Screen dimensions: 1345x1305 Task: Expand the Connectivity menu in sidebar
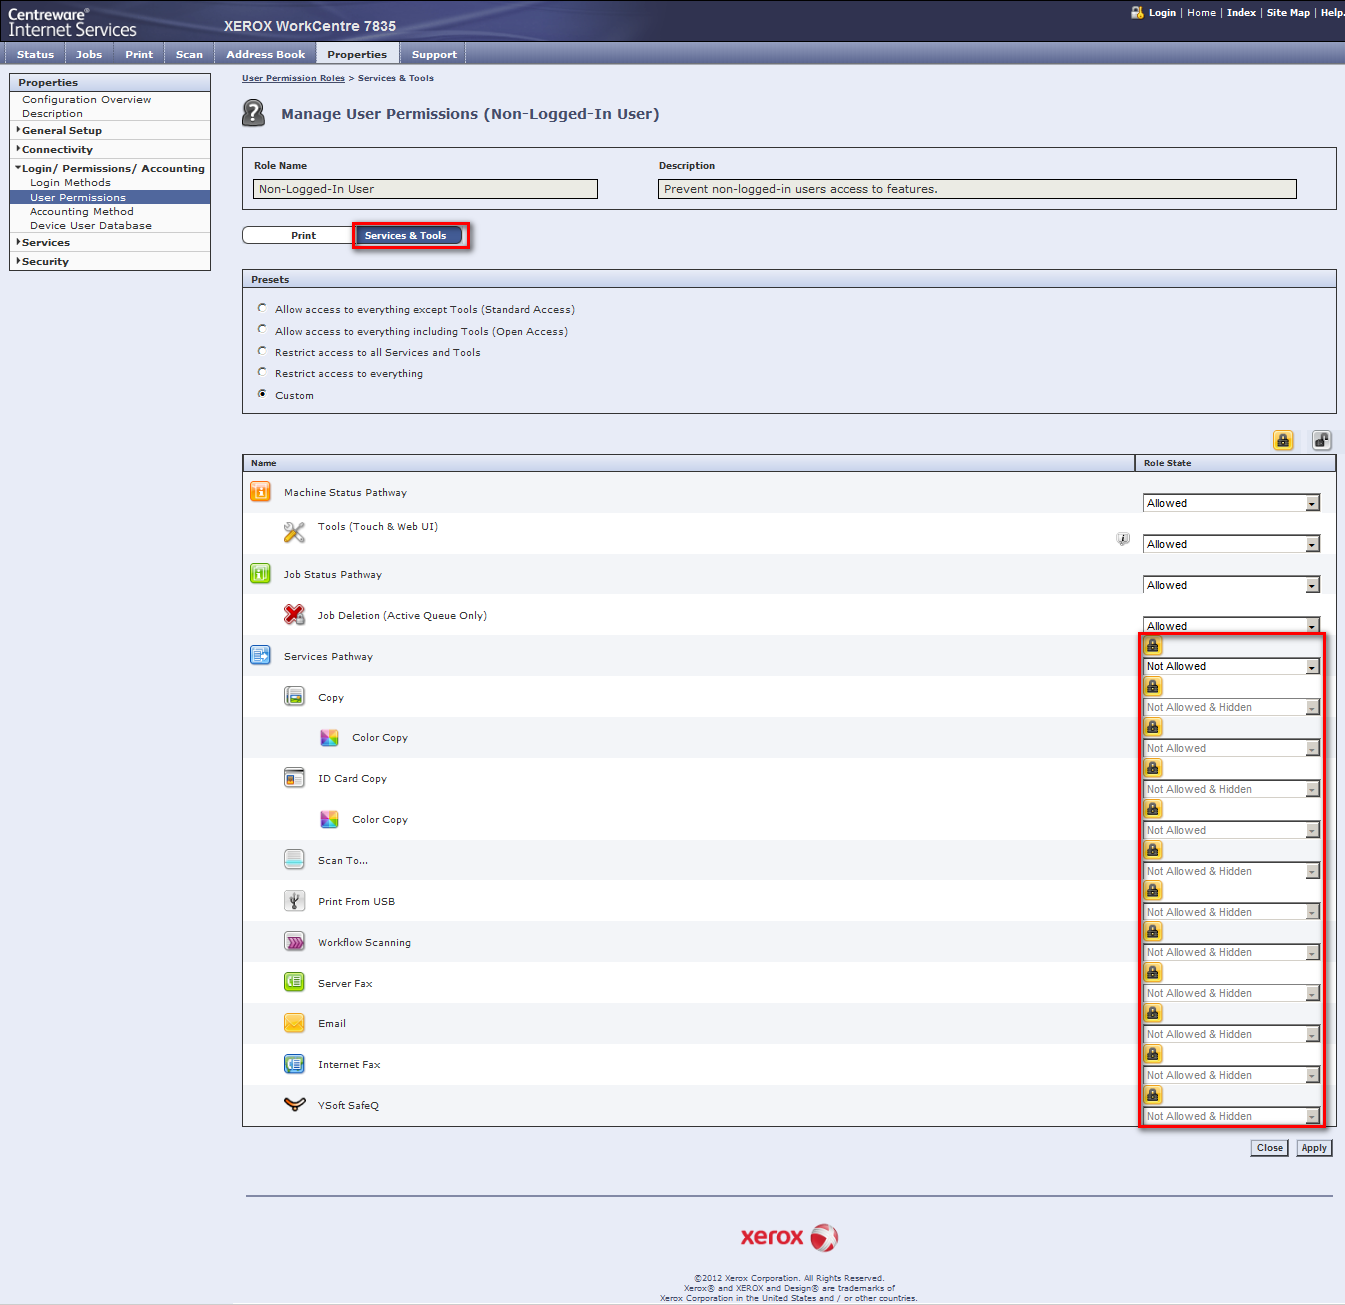tap(57, 149)
